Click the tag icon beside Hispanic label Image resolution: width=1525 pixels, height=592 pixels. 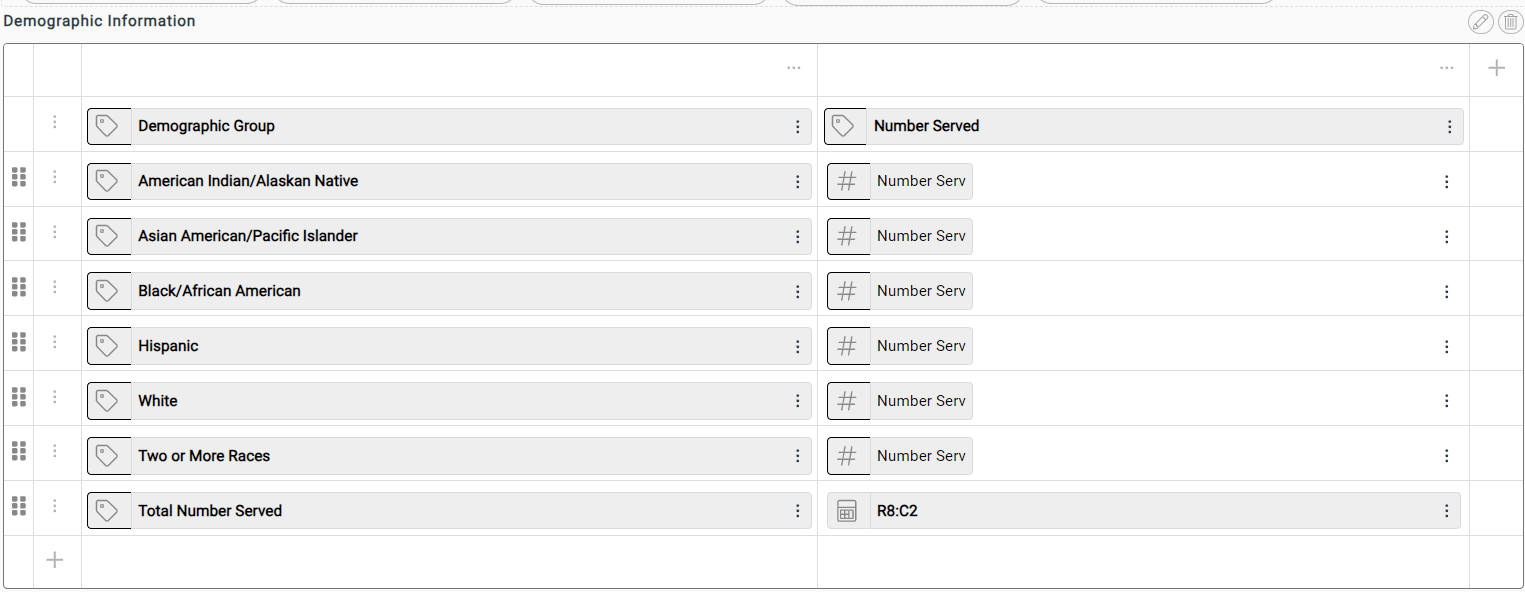(108, 346)
